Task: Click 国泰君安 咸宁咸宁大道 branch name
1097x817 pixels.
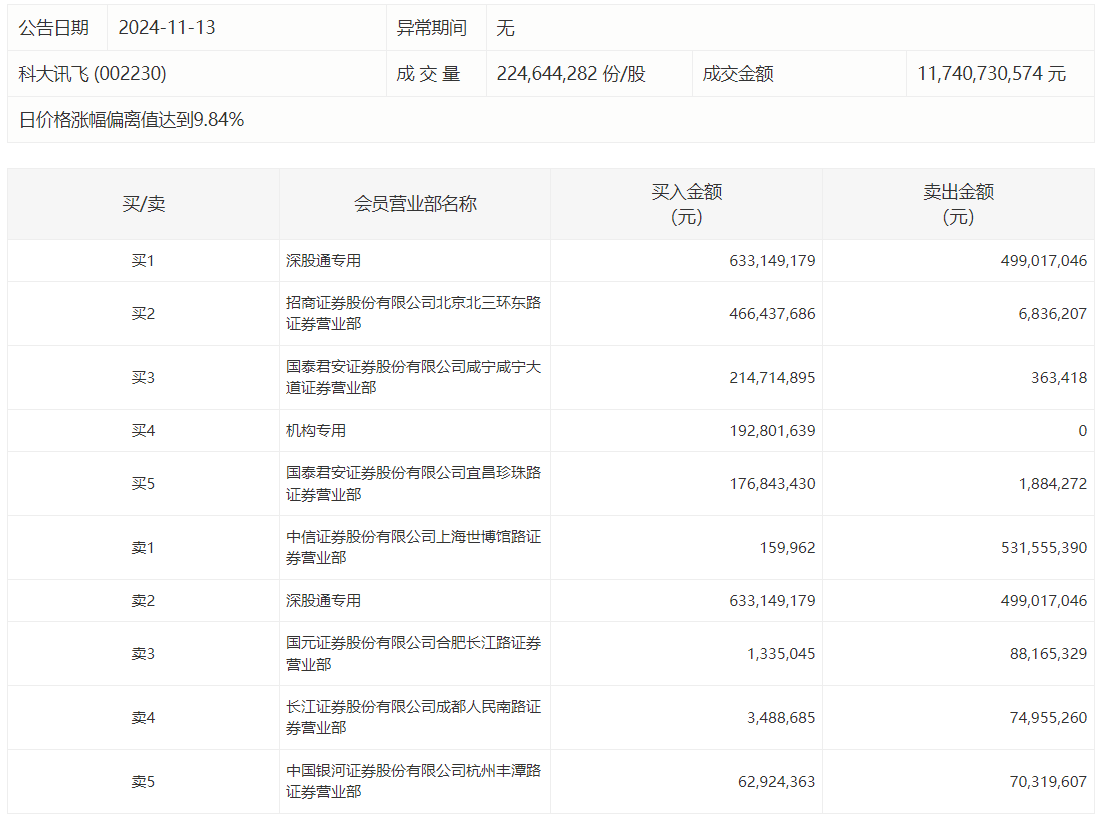Action: click(x=413, y=378)
